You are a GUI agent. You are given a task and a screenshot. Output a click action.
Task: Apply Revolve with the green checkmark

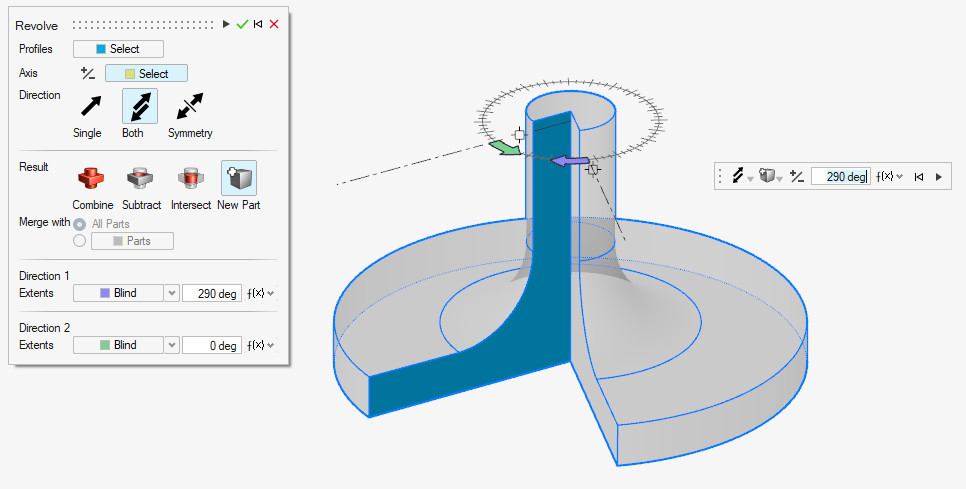click(242, 24)
